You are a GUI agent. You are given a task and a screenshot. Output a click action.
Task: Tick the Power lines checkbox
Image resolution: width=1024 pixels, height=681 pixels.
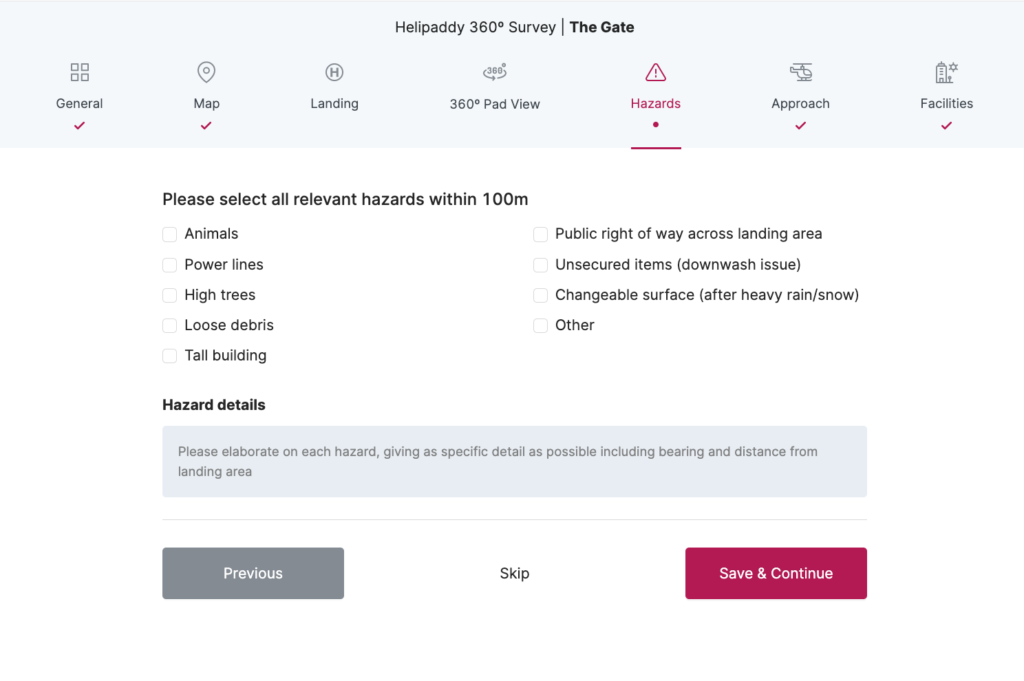coord(170,265)
